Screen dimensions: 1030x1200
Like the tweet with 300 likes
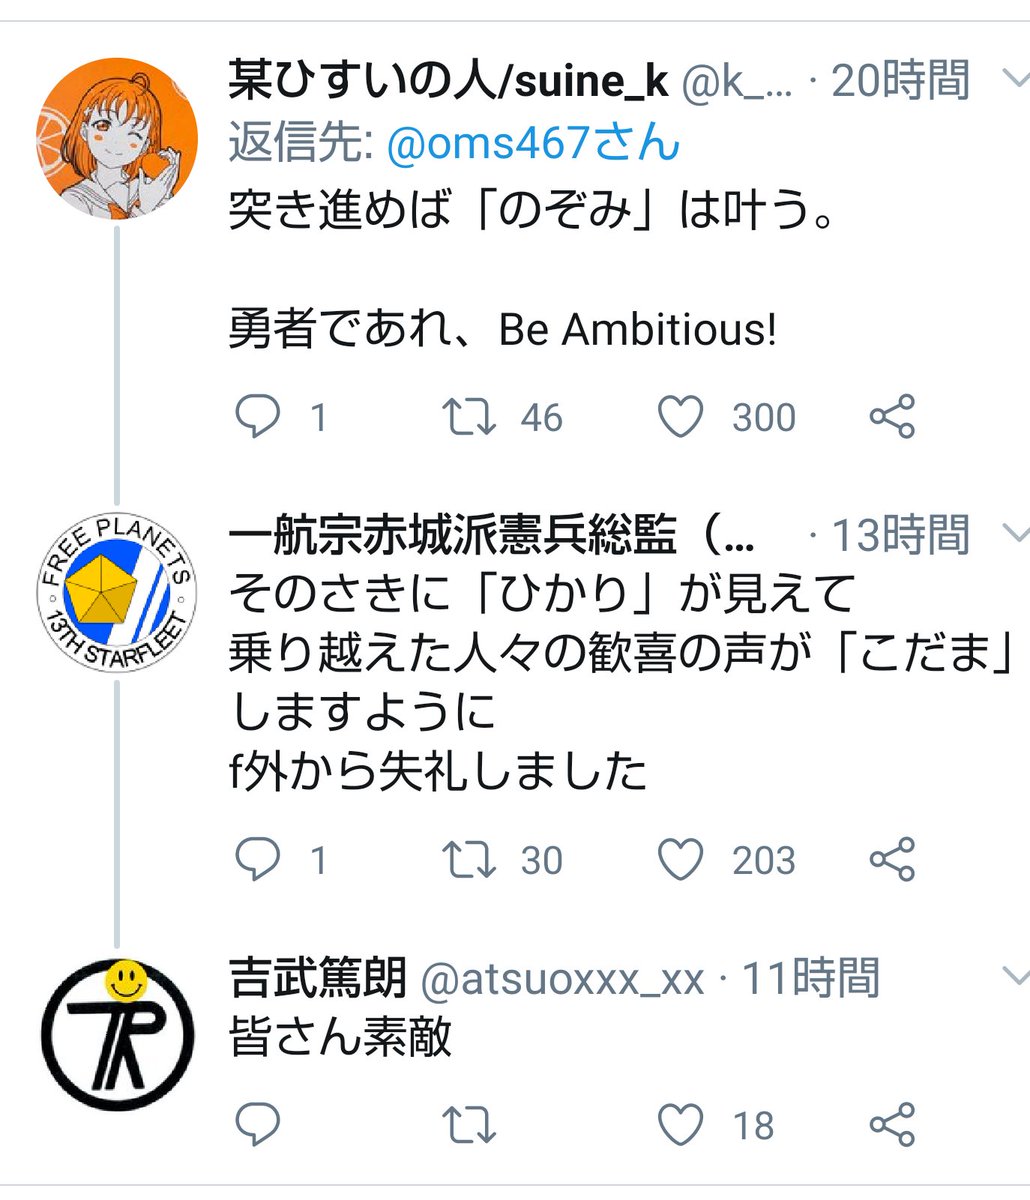[x=682, y=417]
